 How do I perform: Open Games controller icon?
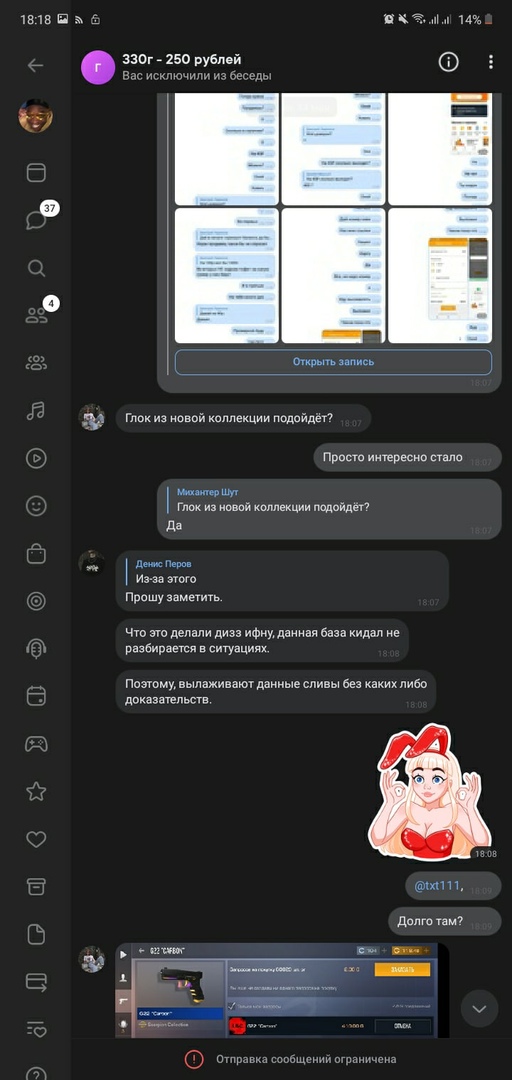click(36, 744)
